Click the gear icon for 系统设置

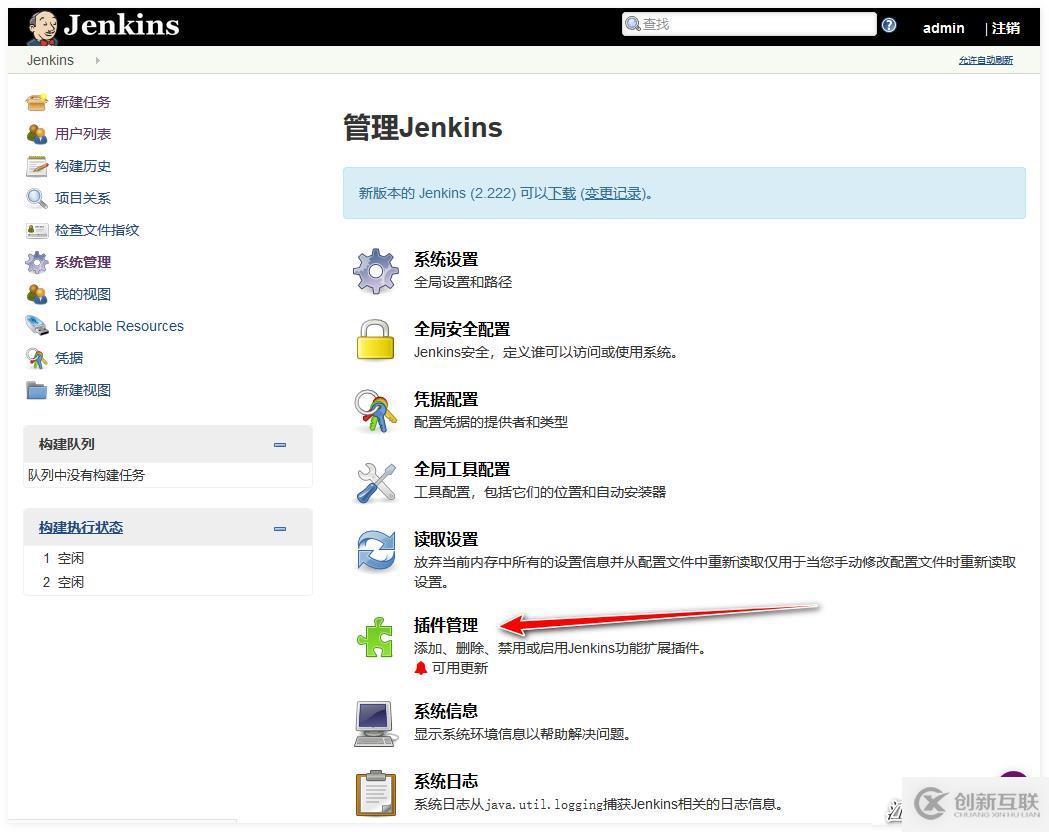(375, 270)
